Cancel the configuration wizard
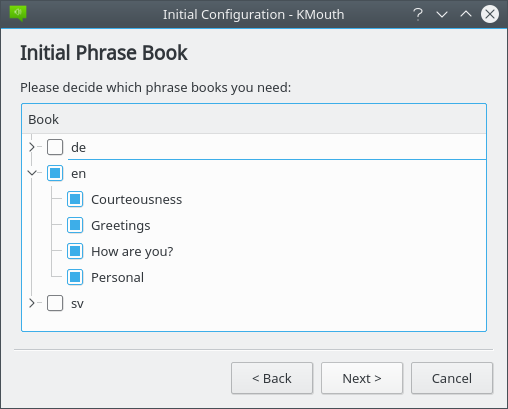 (452, 378)
